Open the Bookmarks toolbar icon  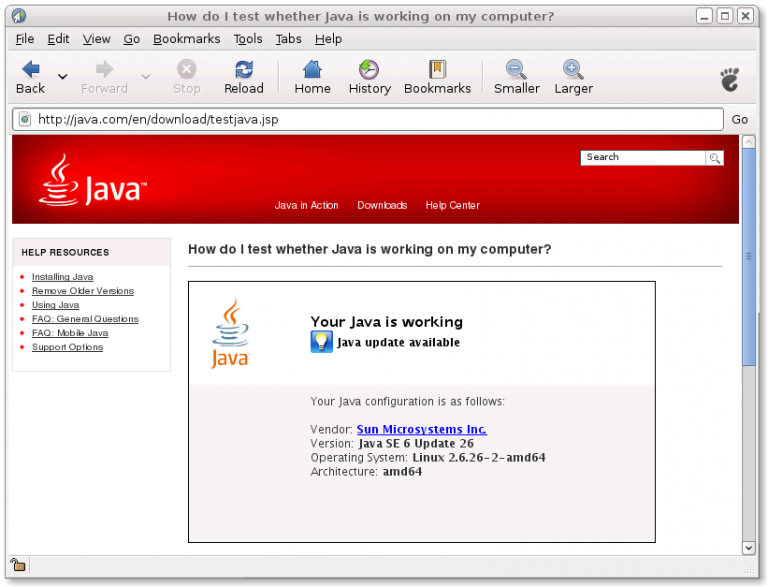point(437,70)
